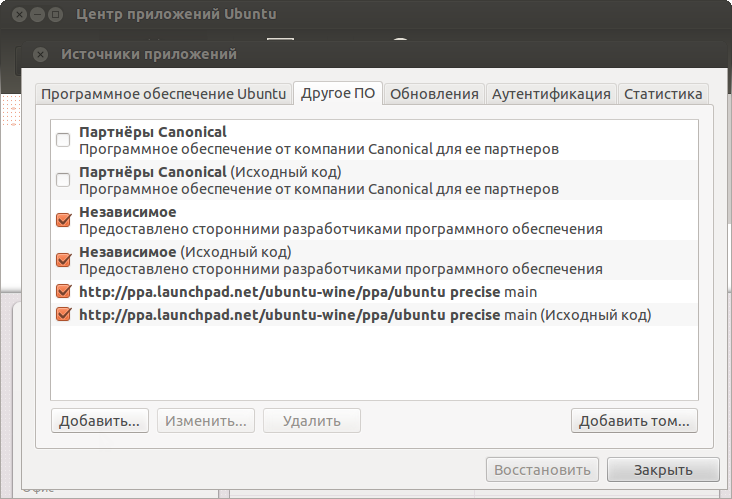Click the Закрыть button
The height and width of the screenshot is (499, 732).
663,470
